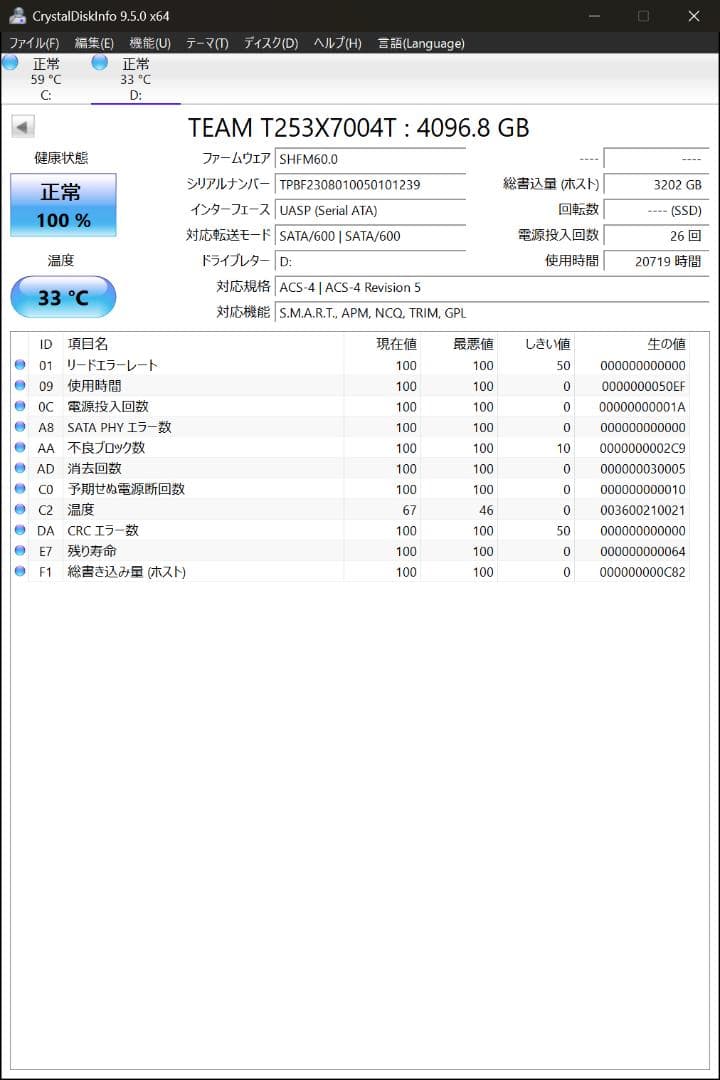This screenshot has height=1080, width=720.
Task: Select the 残り寿命 attribute name
Action: tap(92, 551)
